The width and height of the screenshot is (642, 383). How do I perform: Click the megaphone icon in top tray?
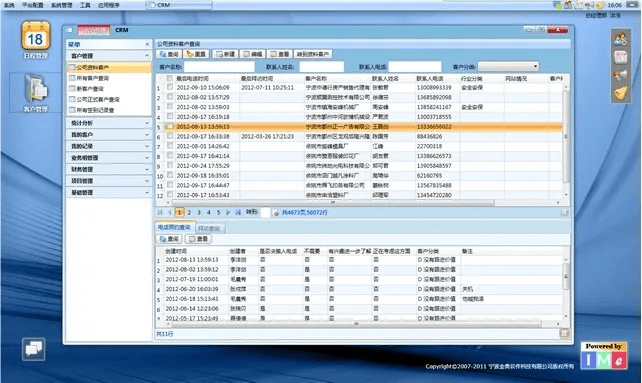(x=590, y=5)
